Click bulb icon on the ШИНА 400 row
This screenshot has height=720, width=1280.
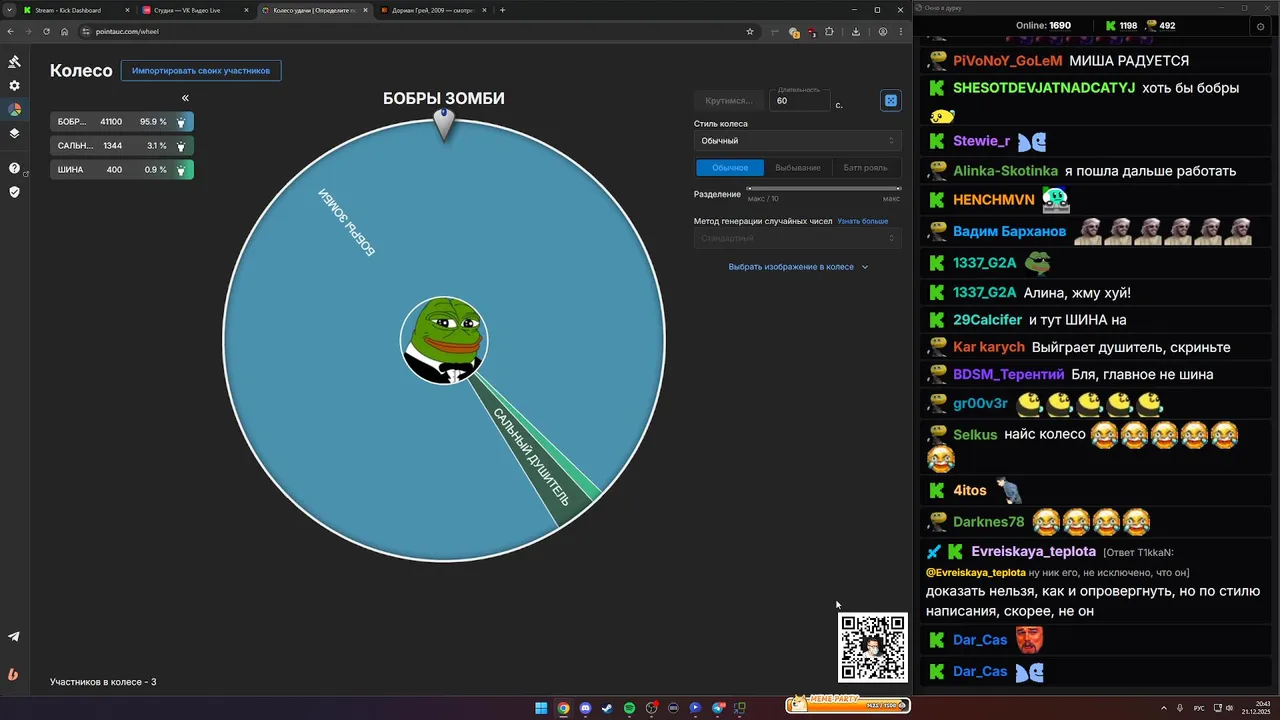tap(181, 170)
